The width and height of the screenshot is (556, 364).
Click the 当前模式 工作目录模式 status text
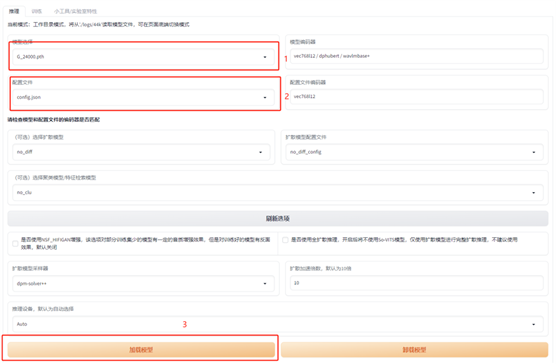99,24
